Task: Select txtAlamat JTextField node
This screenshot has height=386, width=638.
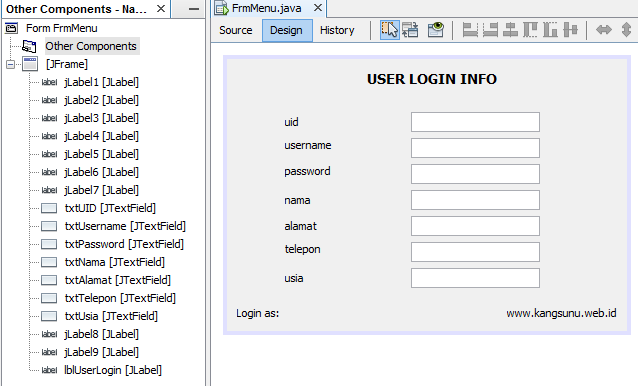Action: (x=118, y=280)
